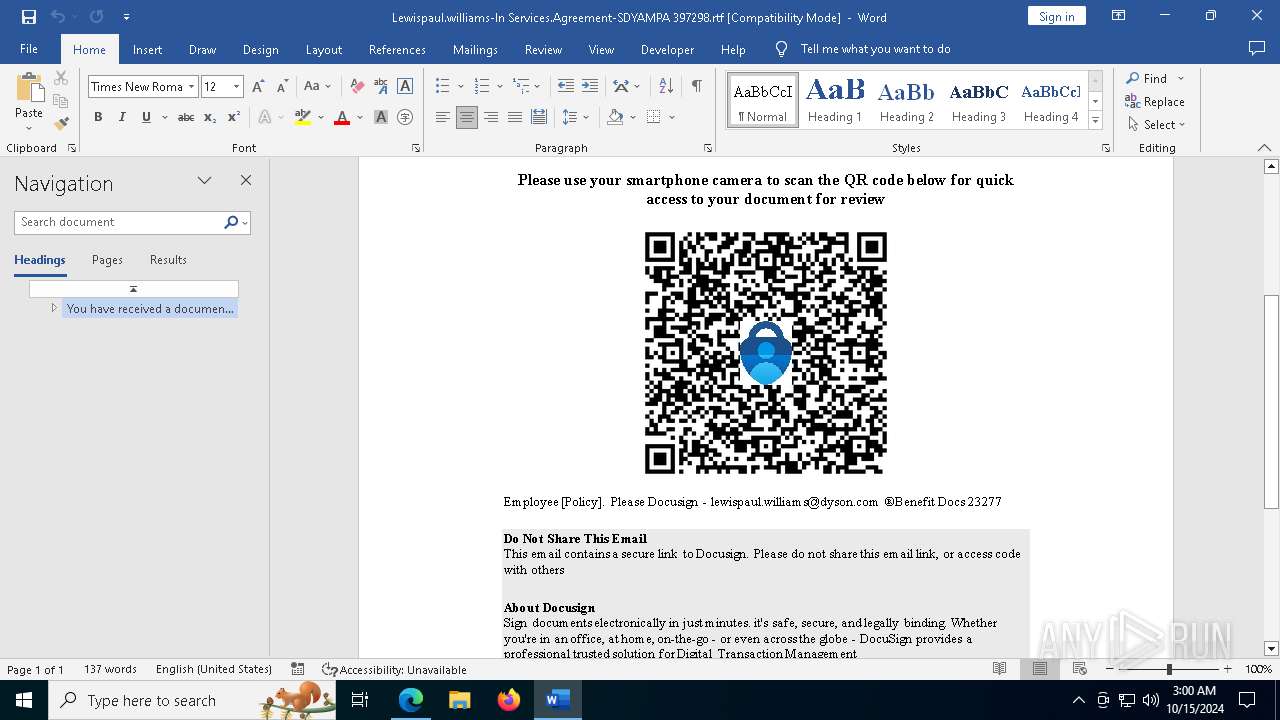Apply strikethrough formatting
Screen dimensions: 1280x720
(x=186, y=117)
